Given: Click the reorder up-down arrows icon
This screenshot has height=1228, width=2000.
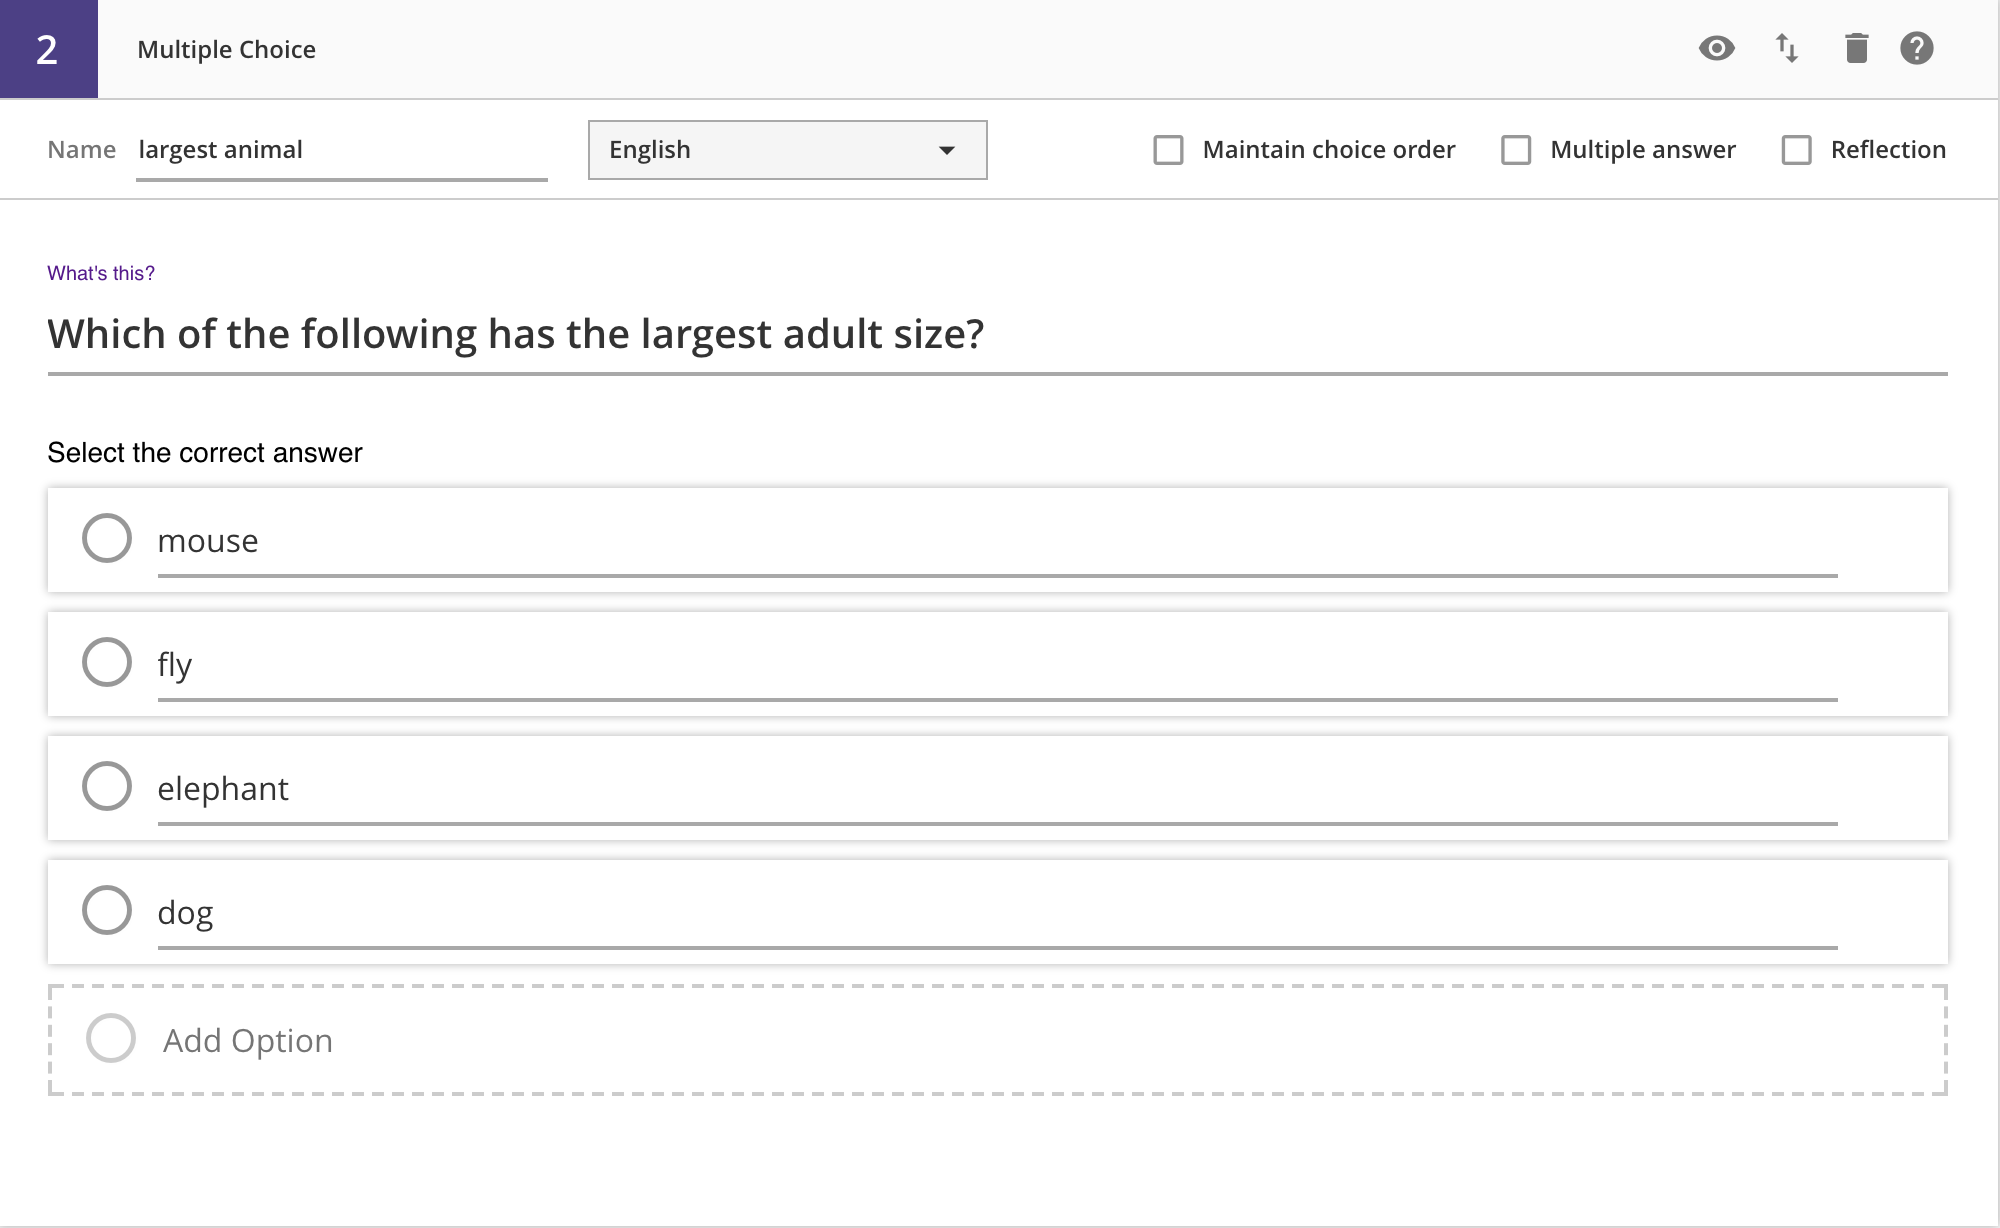Looking at the screenshot, I should point(1787,48).
